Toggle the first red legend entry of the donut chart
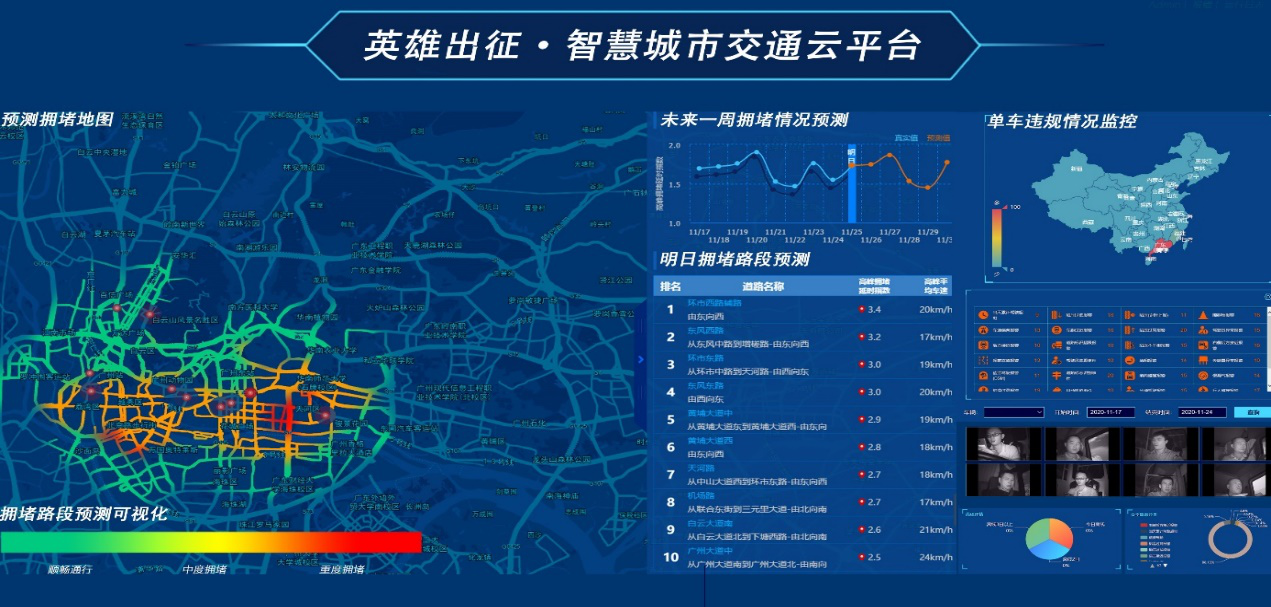Screen dimensions: 1271x607 1144,525
